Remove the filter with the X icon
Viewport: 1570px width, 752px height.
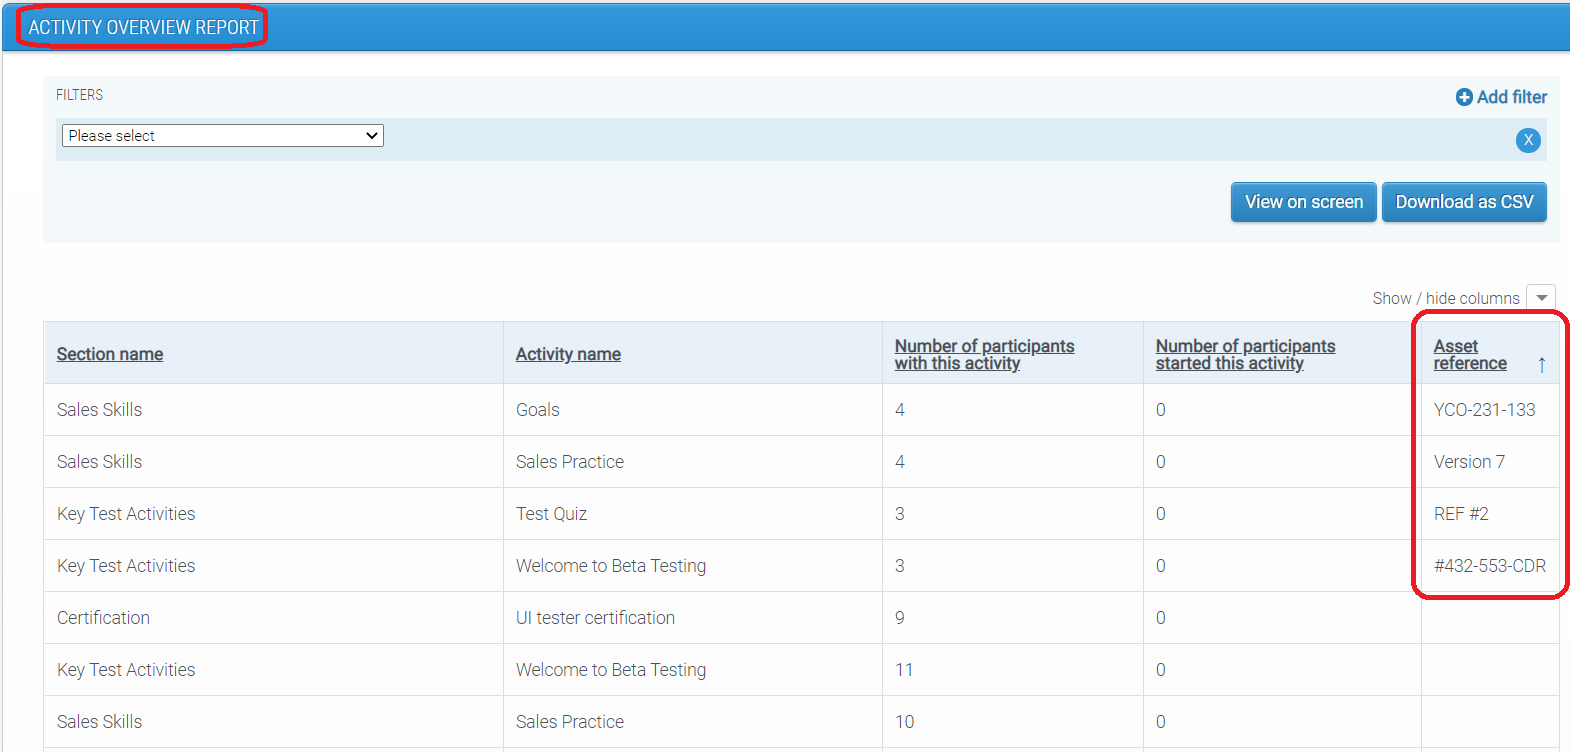1527,140
